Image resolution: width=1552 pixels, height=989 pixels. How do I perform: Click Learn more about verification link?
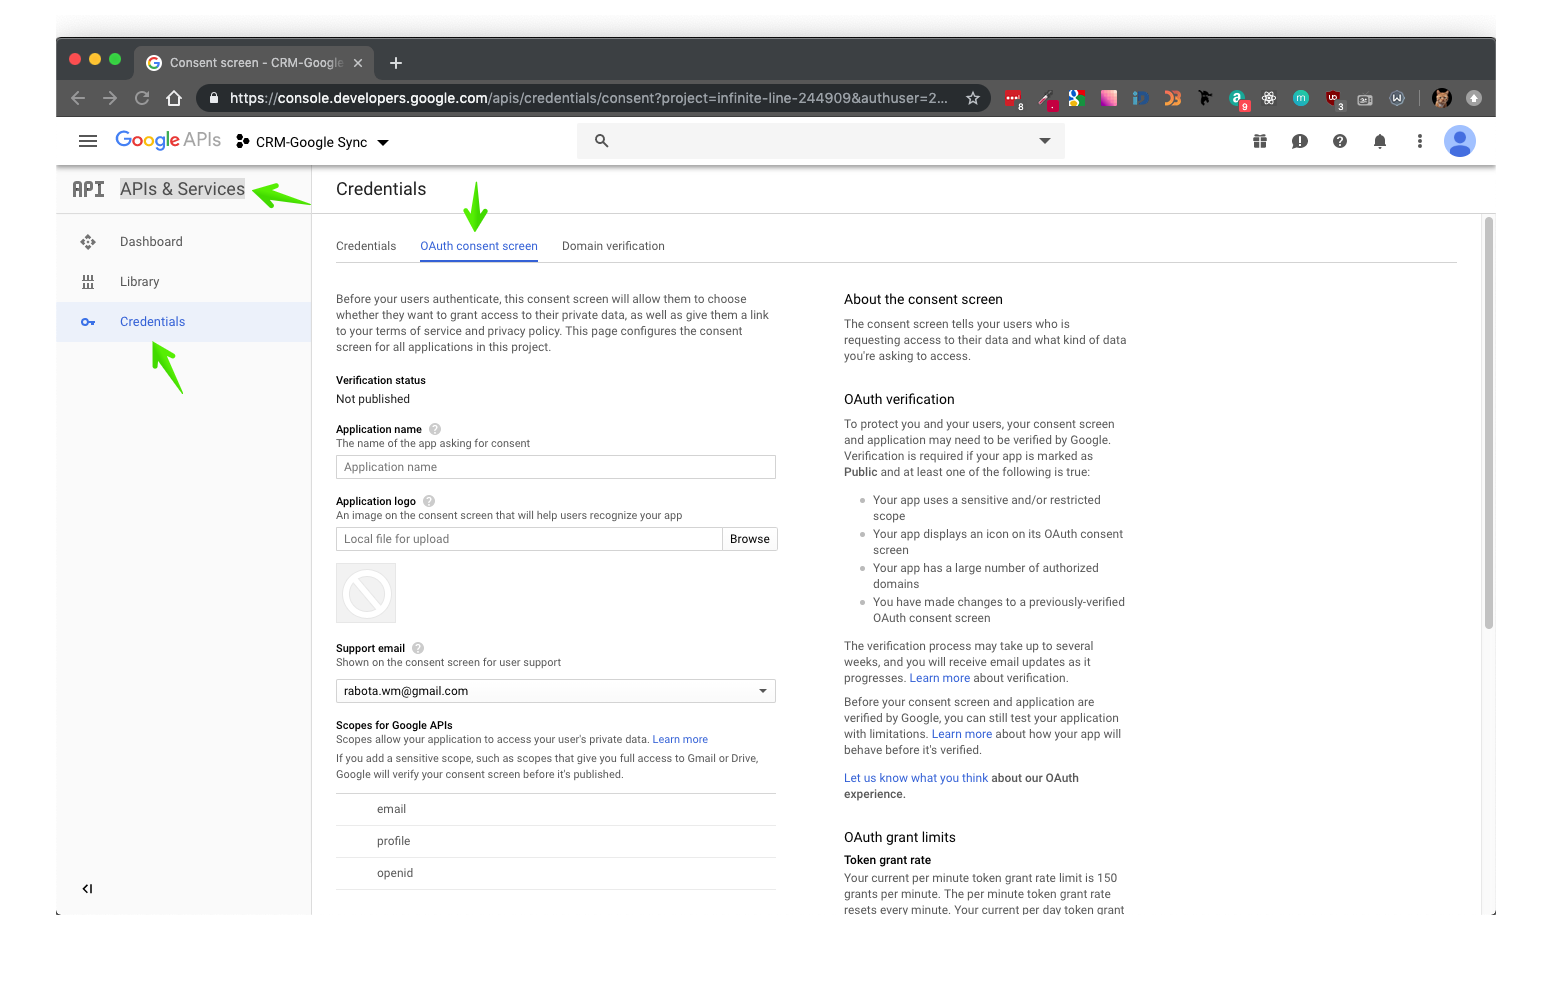click(939, 678)
